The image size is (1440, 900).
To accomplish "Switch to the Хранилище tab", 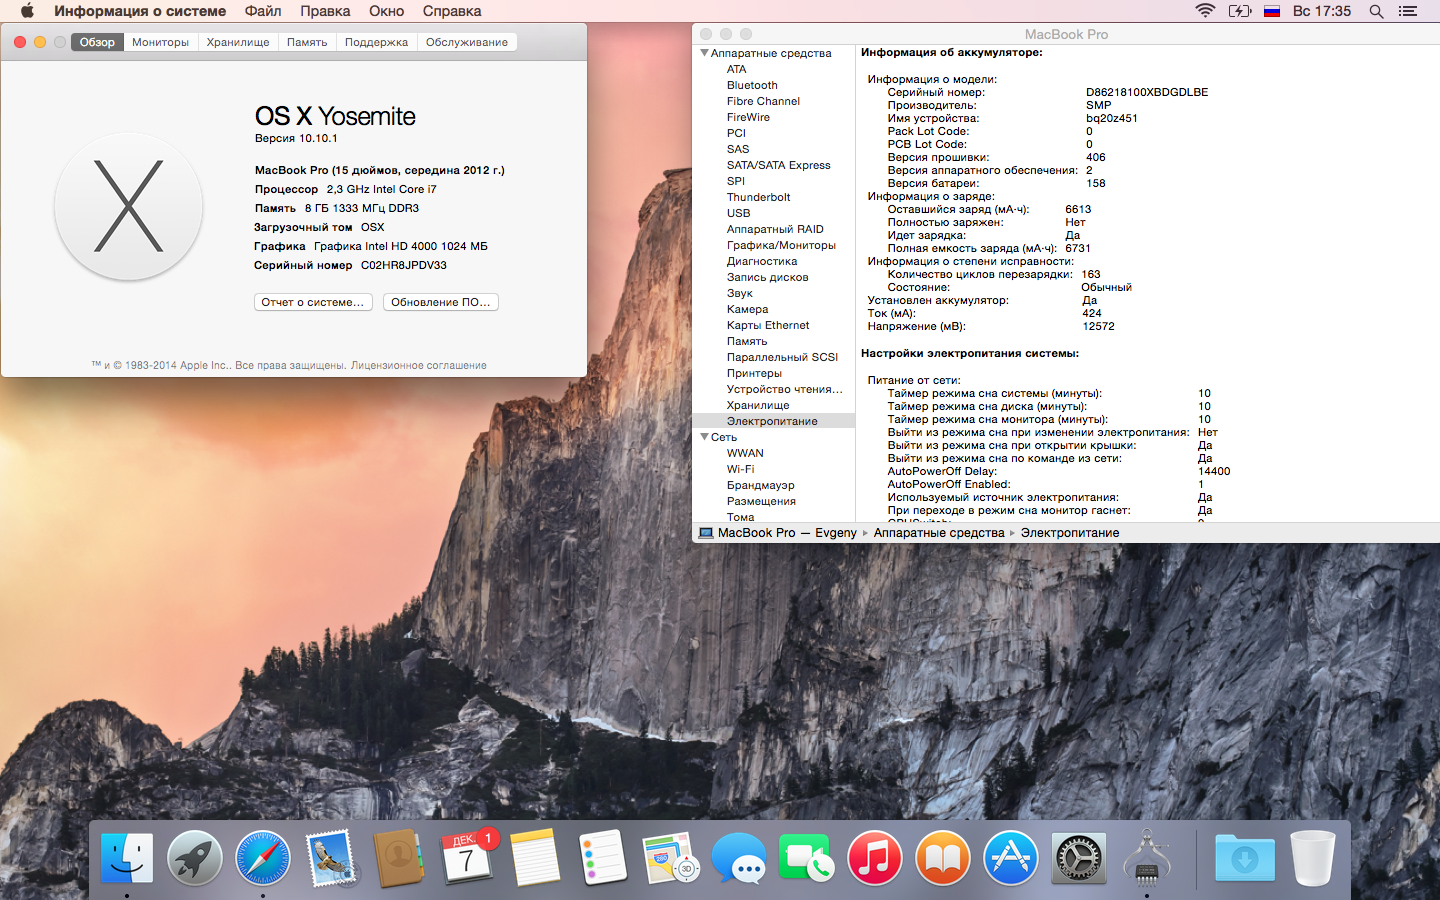I will pyautogui.click(x=238, y=42).
